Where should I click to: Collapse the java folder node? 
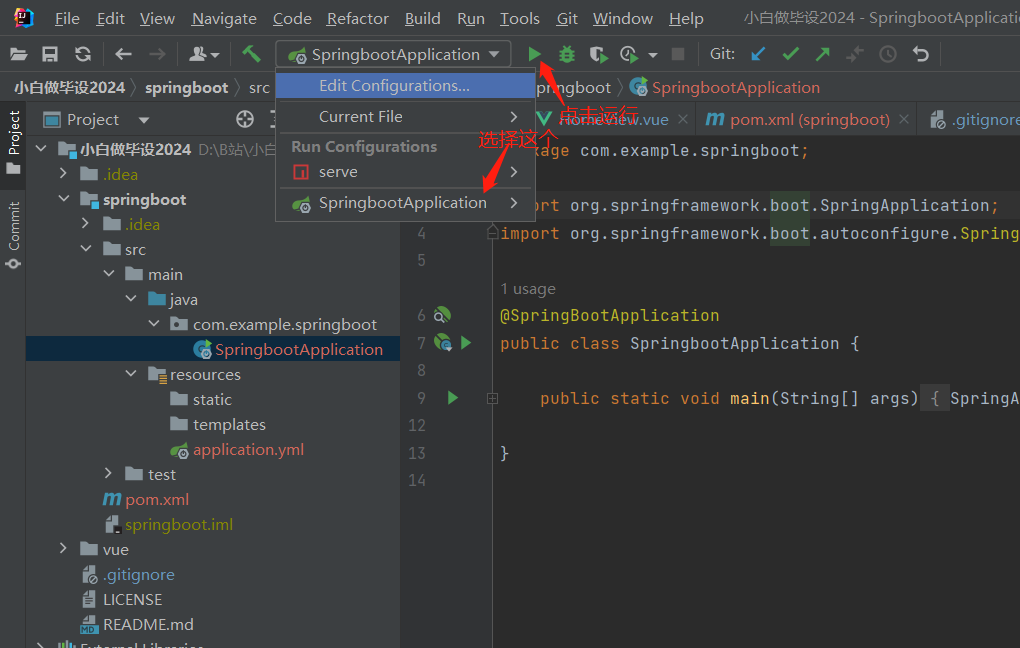pyautogui.click(x=131, y=299)
